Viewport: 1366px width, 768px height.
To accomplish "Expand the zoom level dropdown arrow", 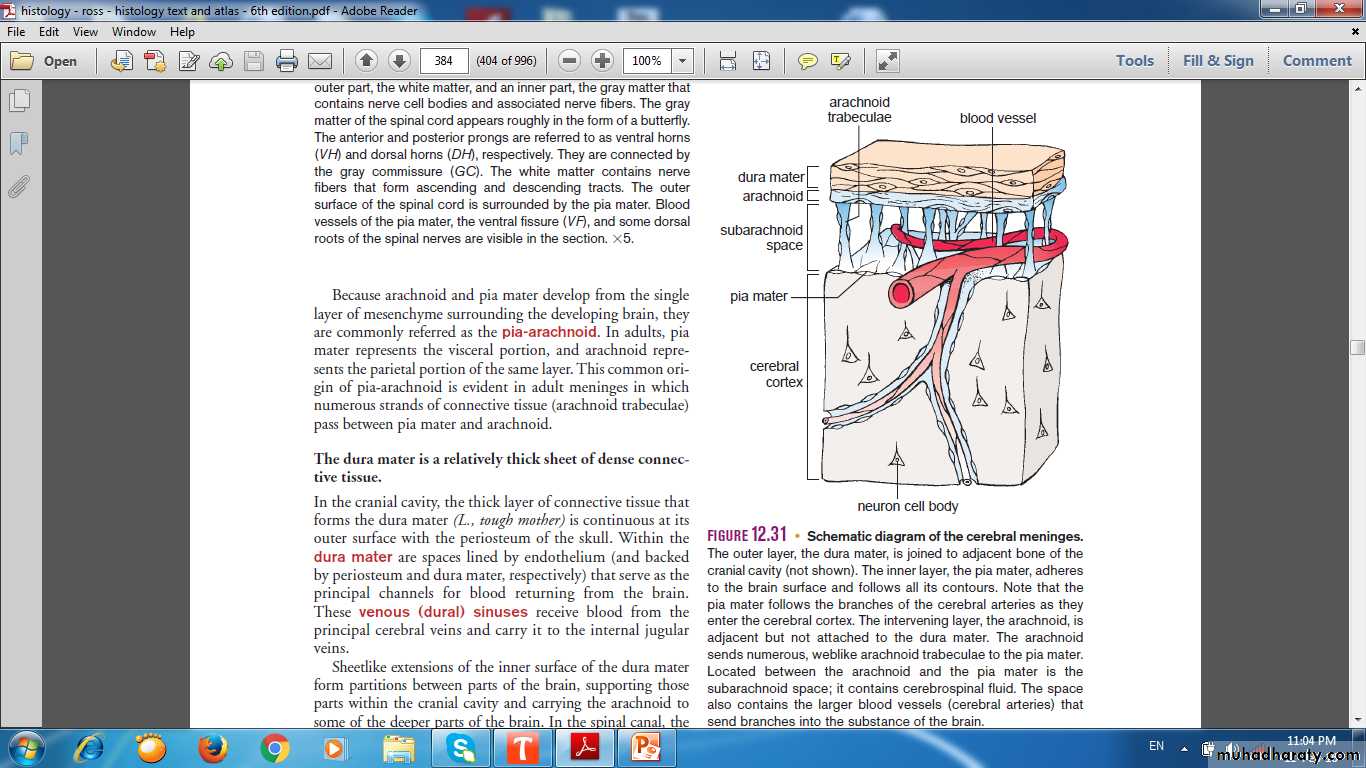I will click(x=683, y=61).
